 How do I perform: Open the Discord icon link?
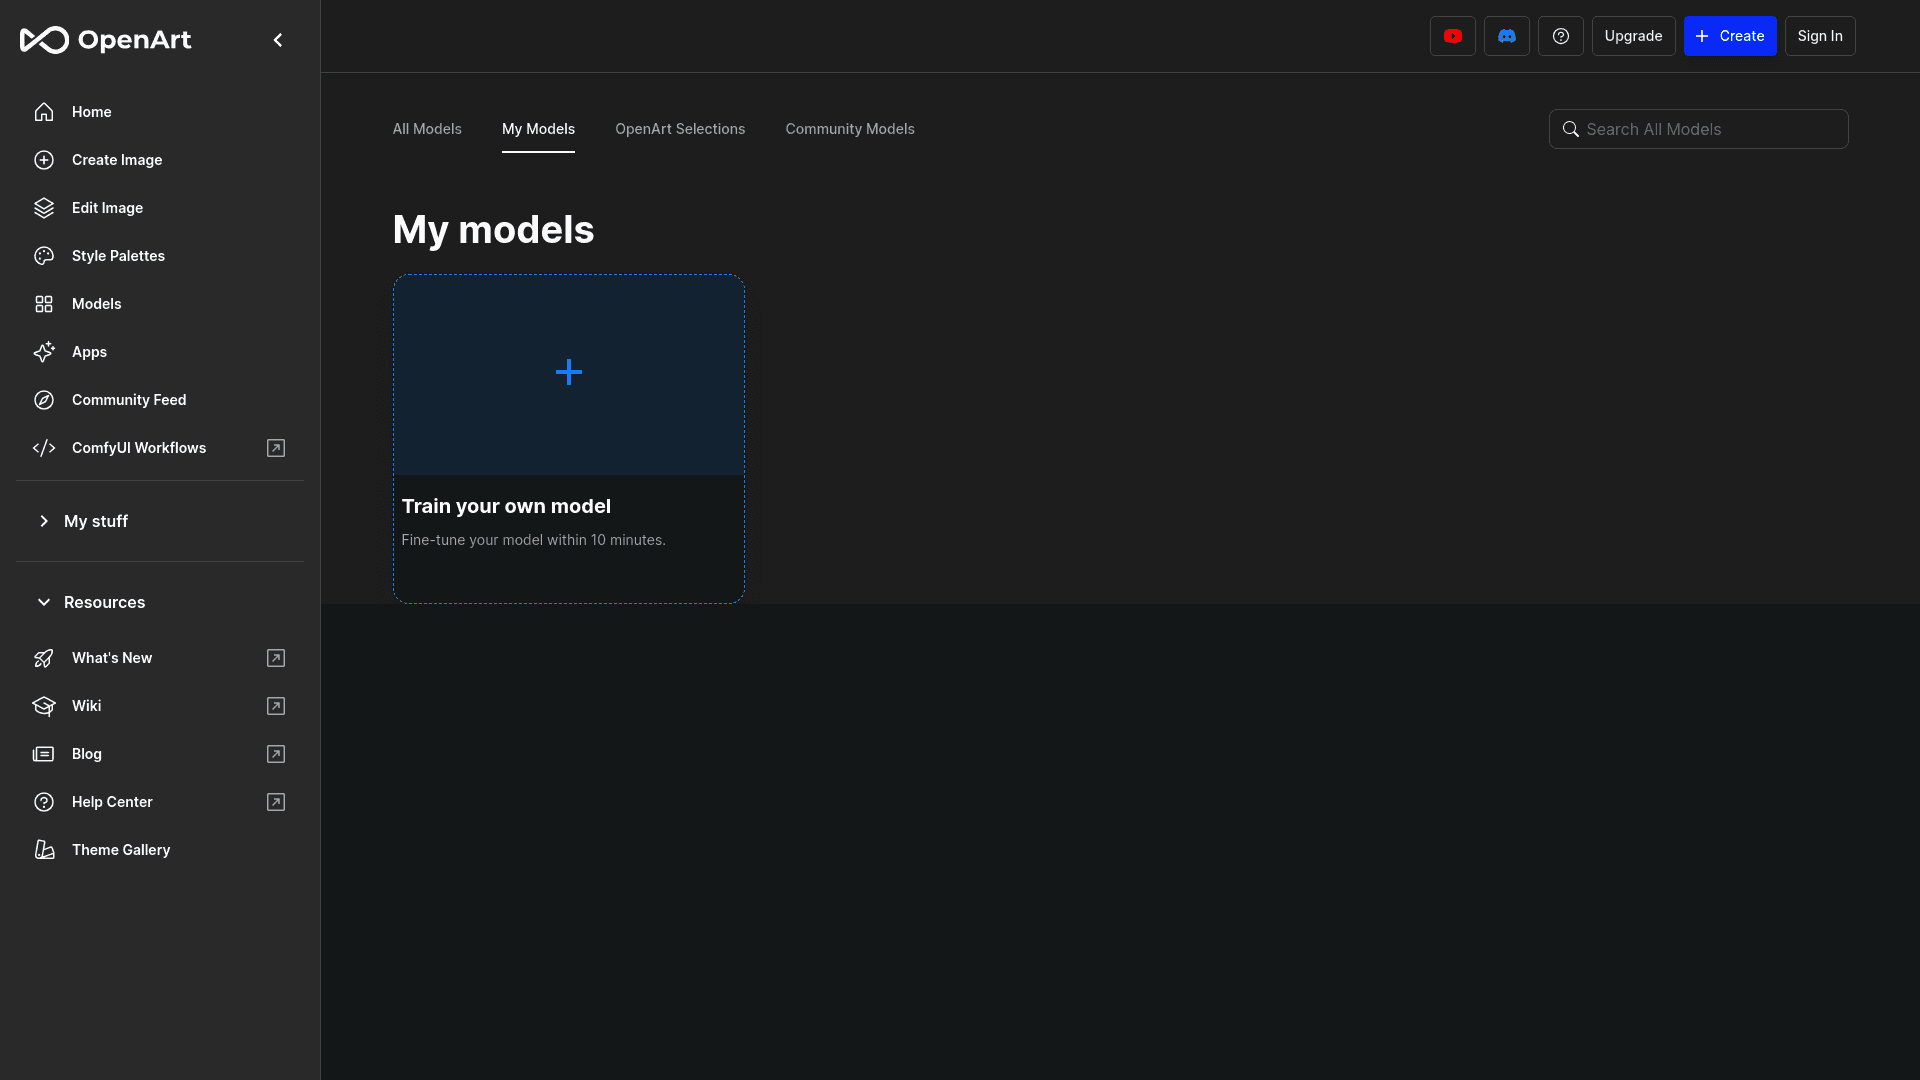coord(1506,36)
